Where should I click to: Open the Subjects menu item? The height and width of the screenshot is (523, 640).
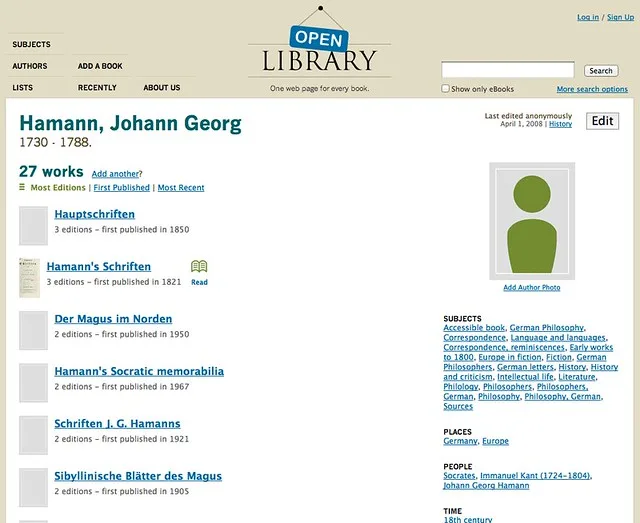coord(31,44)
